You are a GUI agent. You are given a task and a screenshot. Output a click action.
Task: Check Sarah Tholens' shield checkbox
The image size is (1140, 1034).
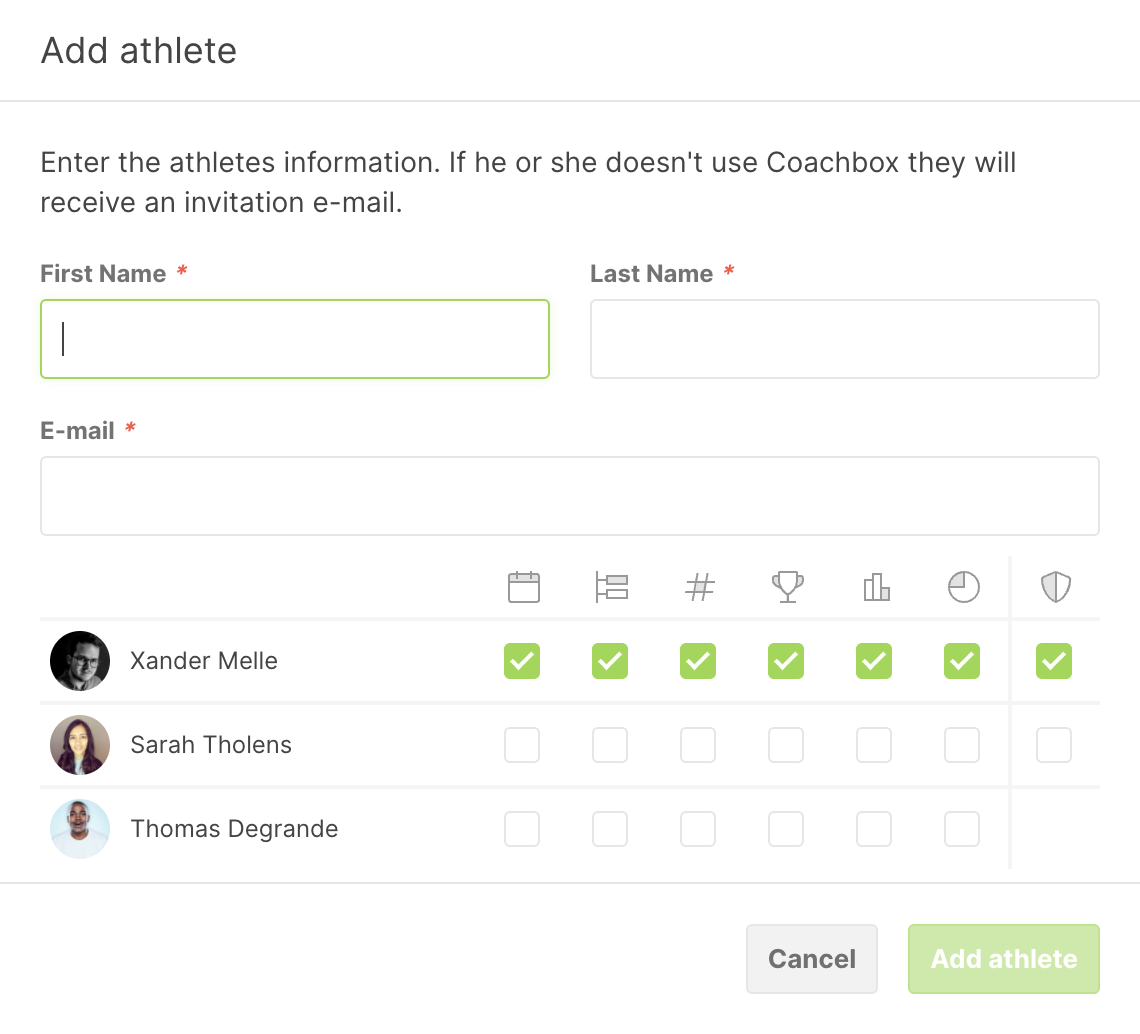[x=1053, y=745]
